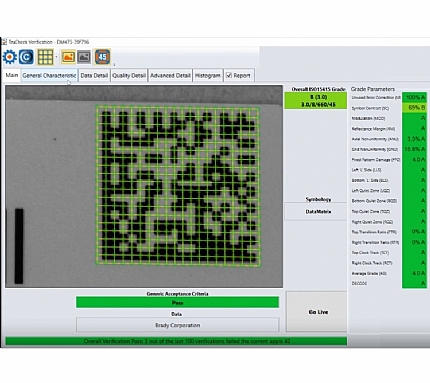The height and width of the screenshot is (383, 430).
Task: Toggle the yellow grid overlay icon
Action: pyautogui.click(x=45, y=57)
